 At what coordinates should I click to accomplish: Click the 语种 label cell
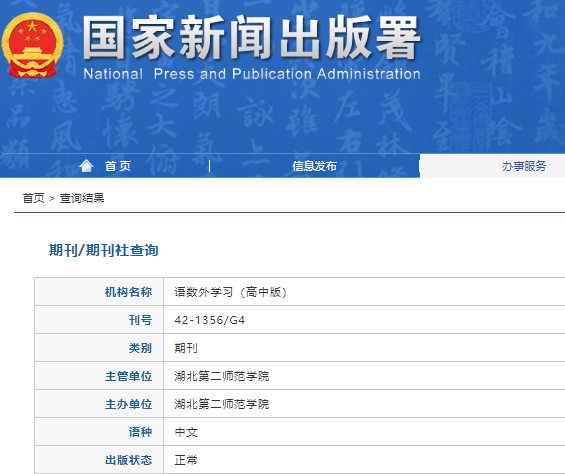(99, 432)
